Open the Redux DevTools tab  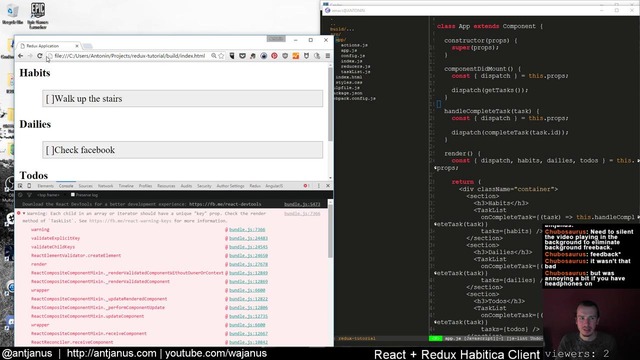255,186
